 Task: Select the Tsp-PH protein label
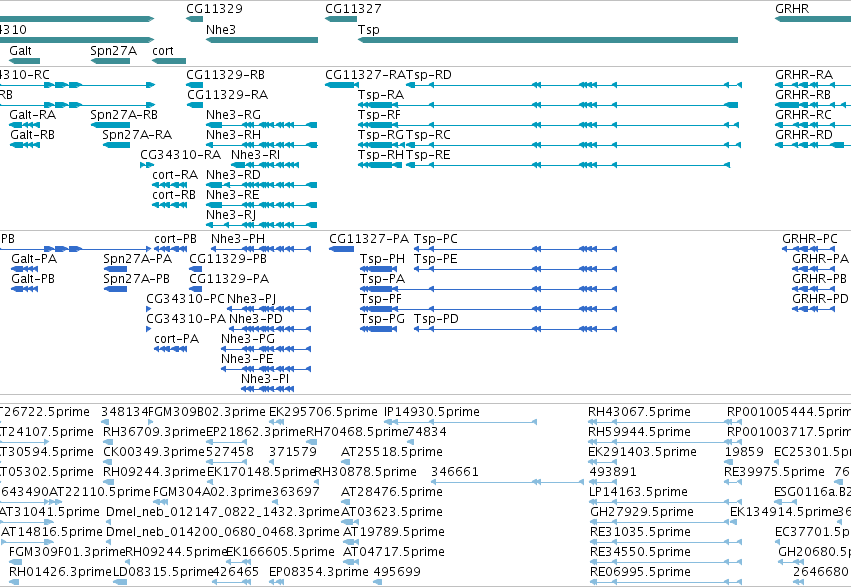382,259
